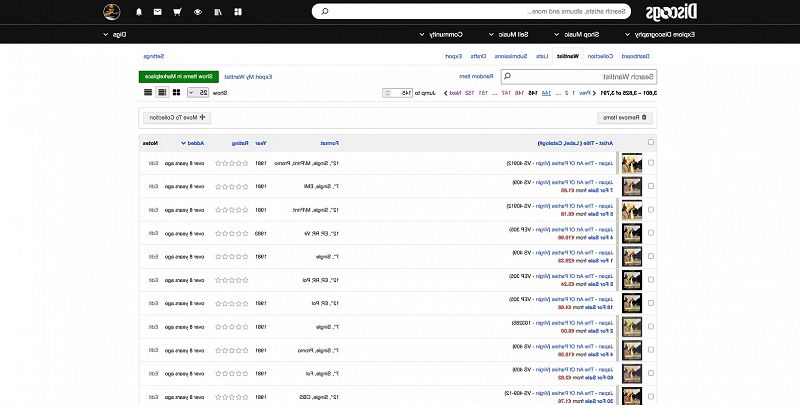800x405 pixels.
Task: Expand the Explore Discography menu
Action: (x=660, y=35)
